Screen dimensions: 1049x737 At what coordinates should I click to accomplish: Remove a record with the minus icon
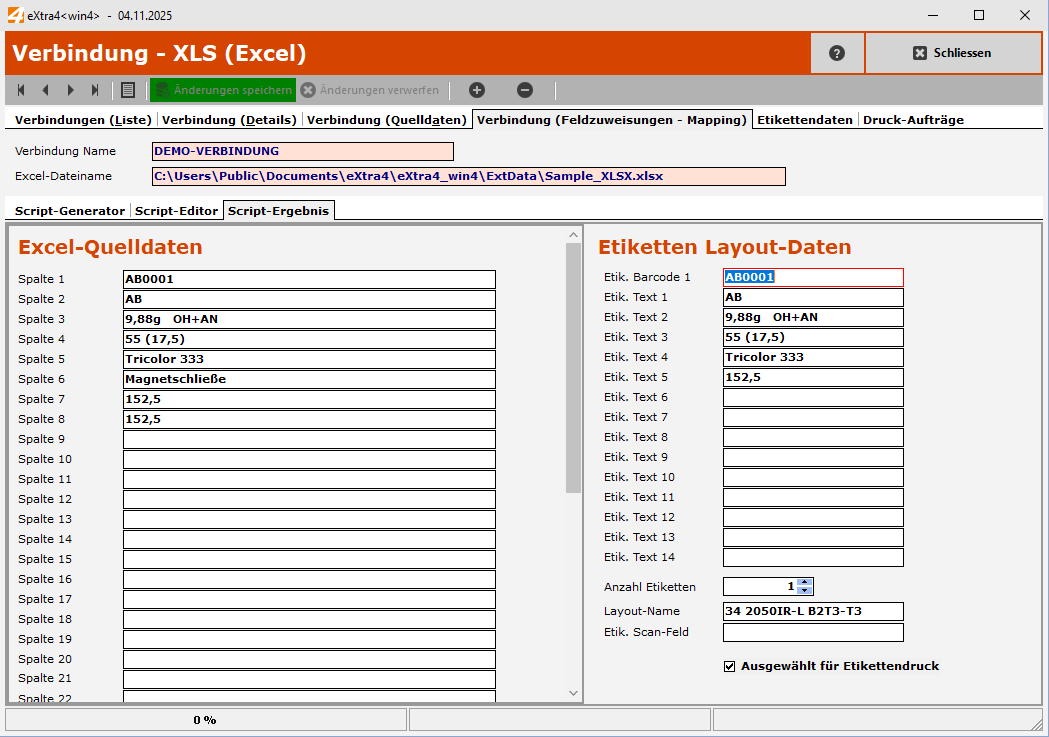[524, 89]
